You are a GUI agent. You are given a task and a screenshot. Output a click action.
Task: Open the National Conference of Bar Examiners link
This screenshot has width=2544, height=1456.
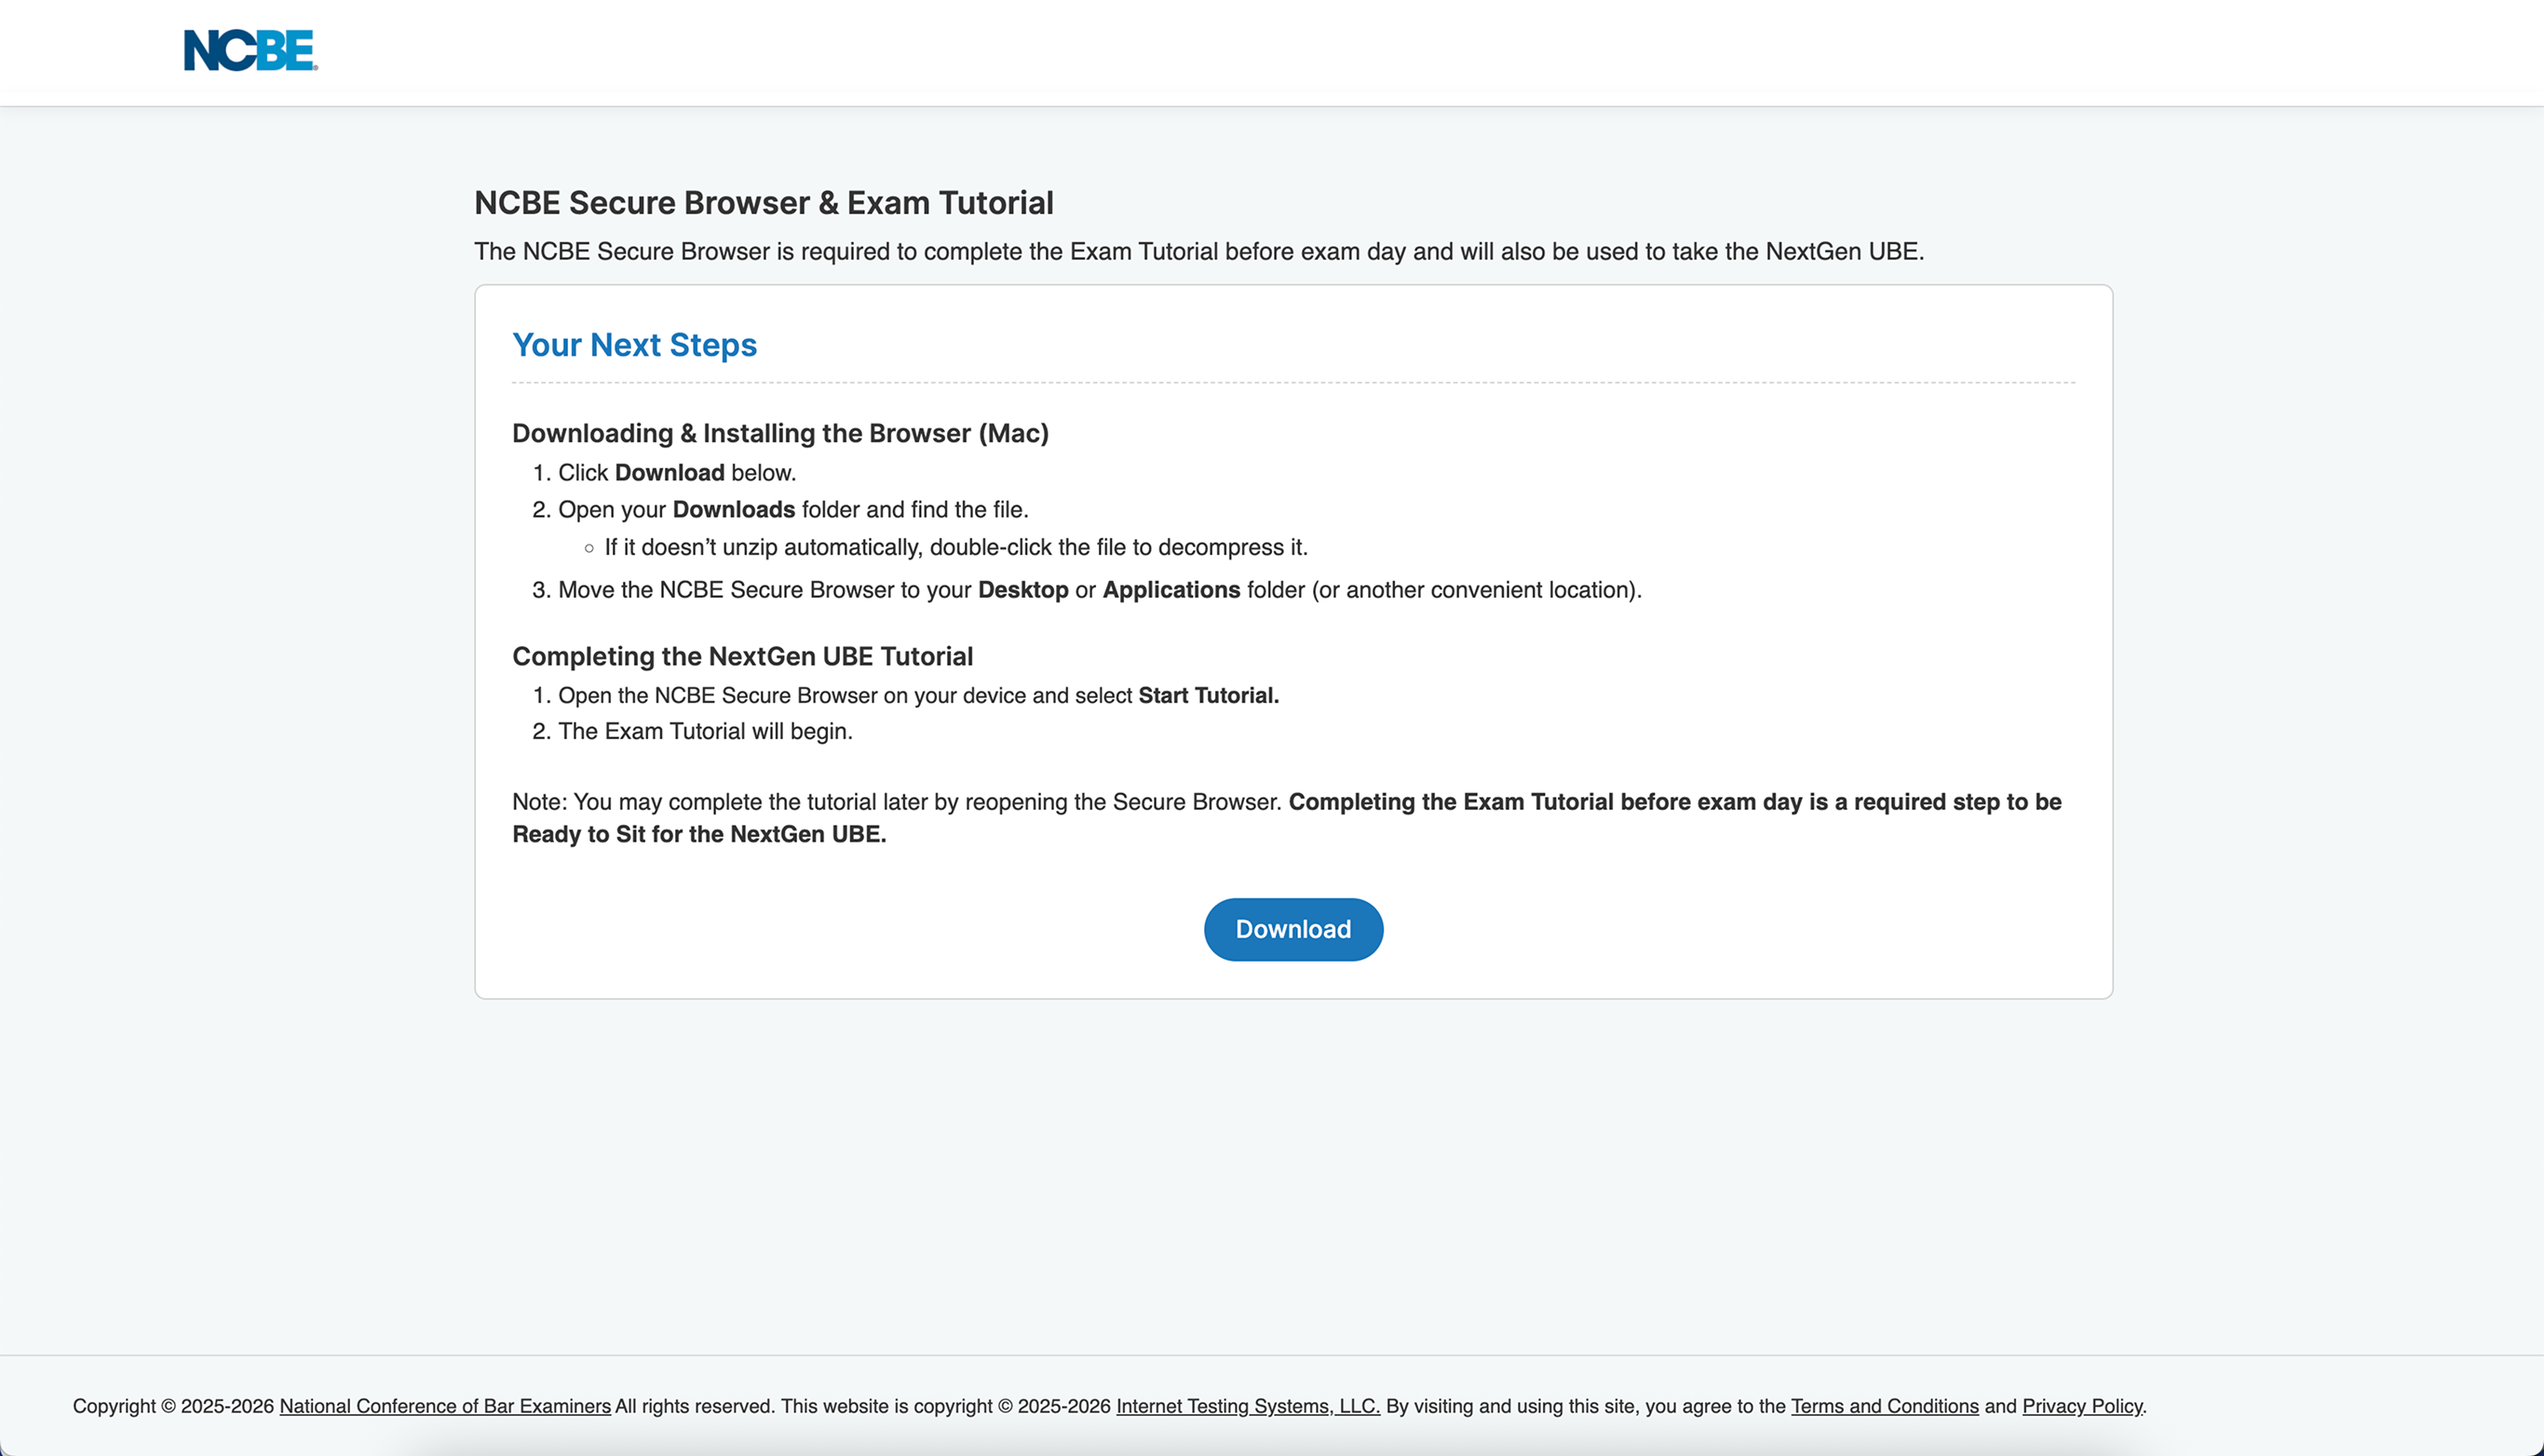(445, 1406)
